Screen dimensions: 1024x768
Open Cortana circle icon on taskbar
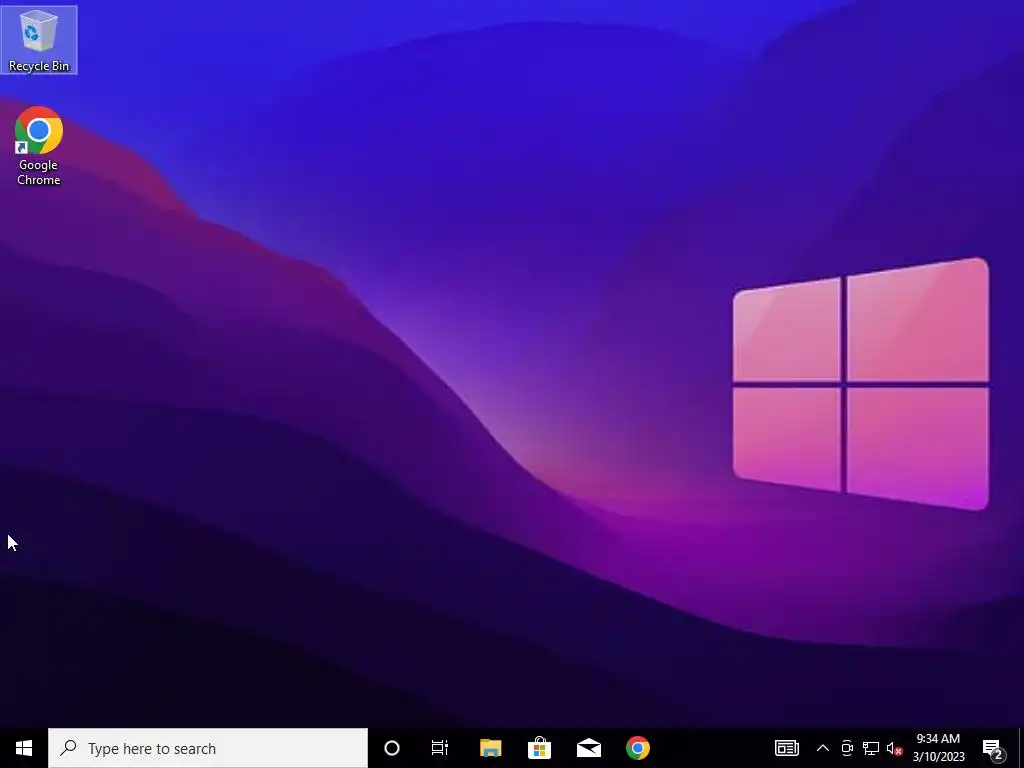point(392,748)
